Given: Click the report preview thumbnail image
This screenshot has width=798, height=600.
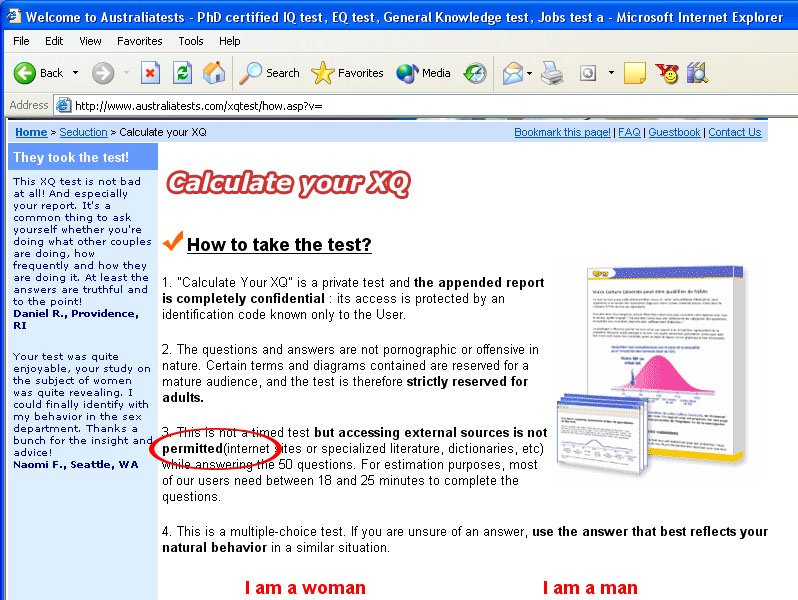Looking at the screenshot, I should [x=652, y=370].
